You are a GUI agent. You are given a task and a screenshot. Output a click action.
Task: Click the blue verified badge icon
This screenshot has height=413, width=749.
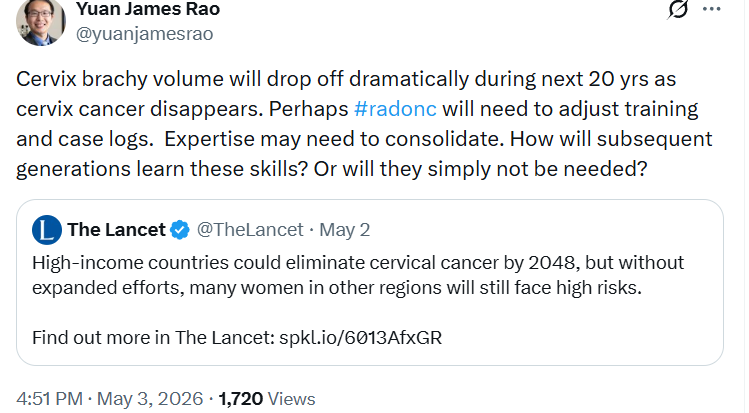click(x=180, y=230)
